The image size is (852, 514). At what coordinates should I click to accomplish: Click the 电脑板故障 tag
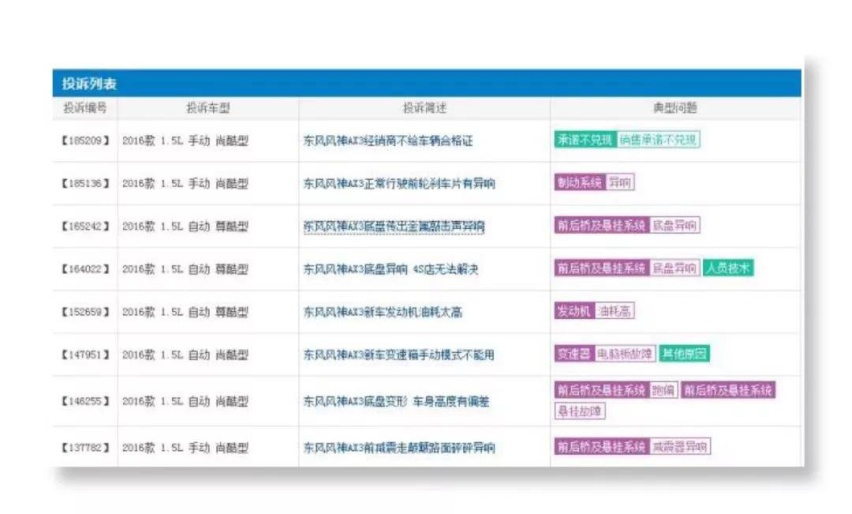coord(625,354)
